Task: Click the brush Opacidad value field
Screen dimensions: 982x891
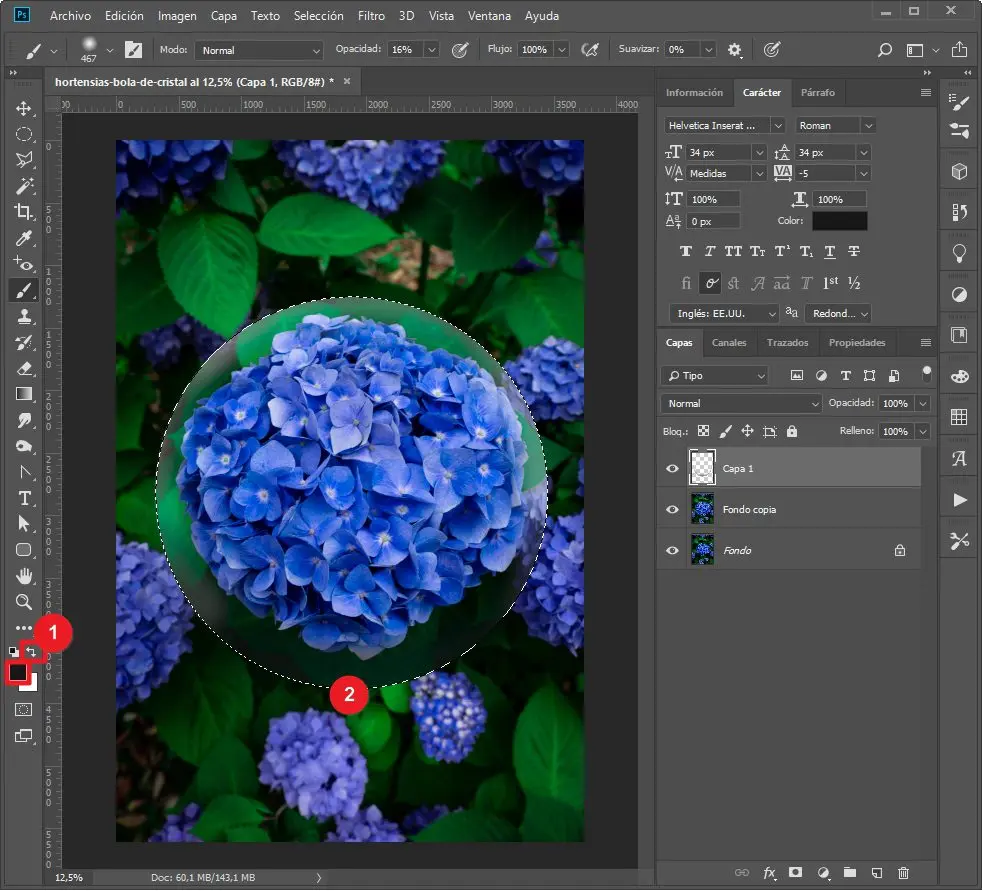Action: pyautogui.click(x=404, y=50)
